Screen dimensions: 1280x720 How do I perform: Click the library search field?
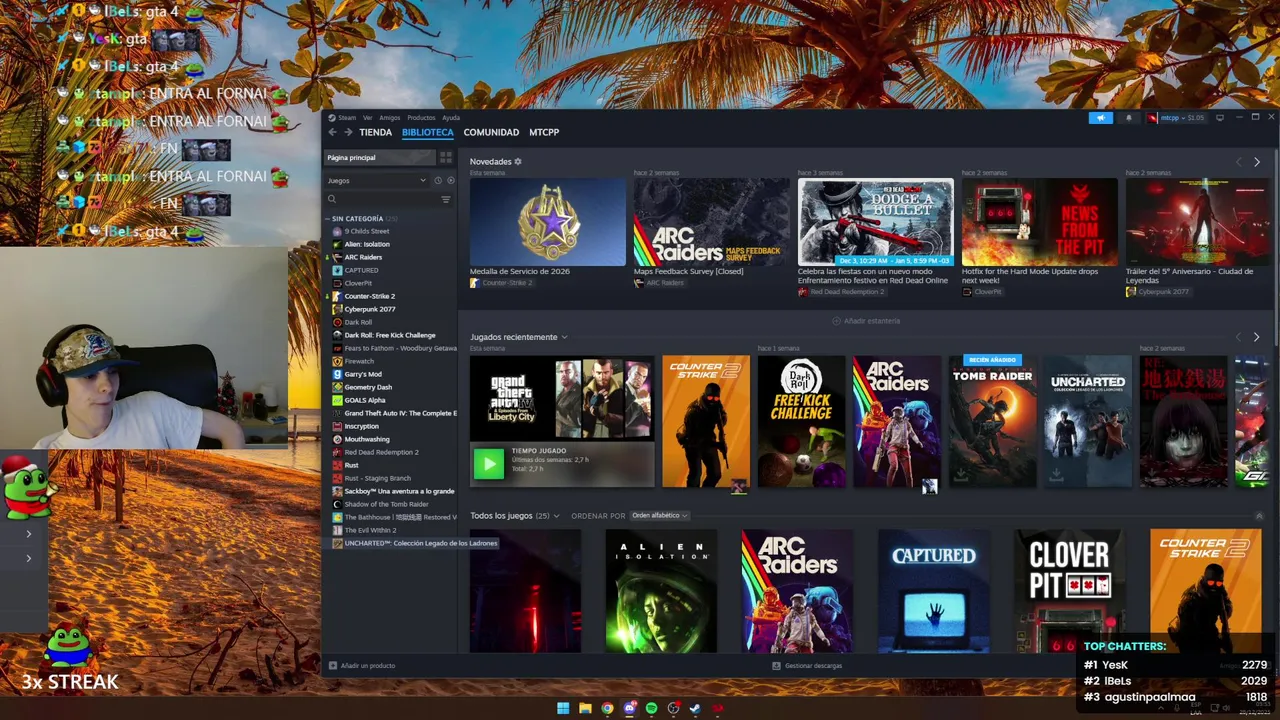click(x=388, y=199)
